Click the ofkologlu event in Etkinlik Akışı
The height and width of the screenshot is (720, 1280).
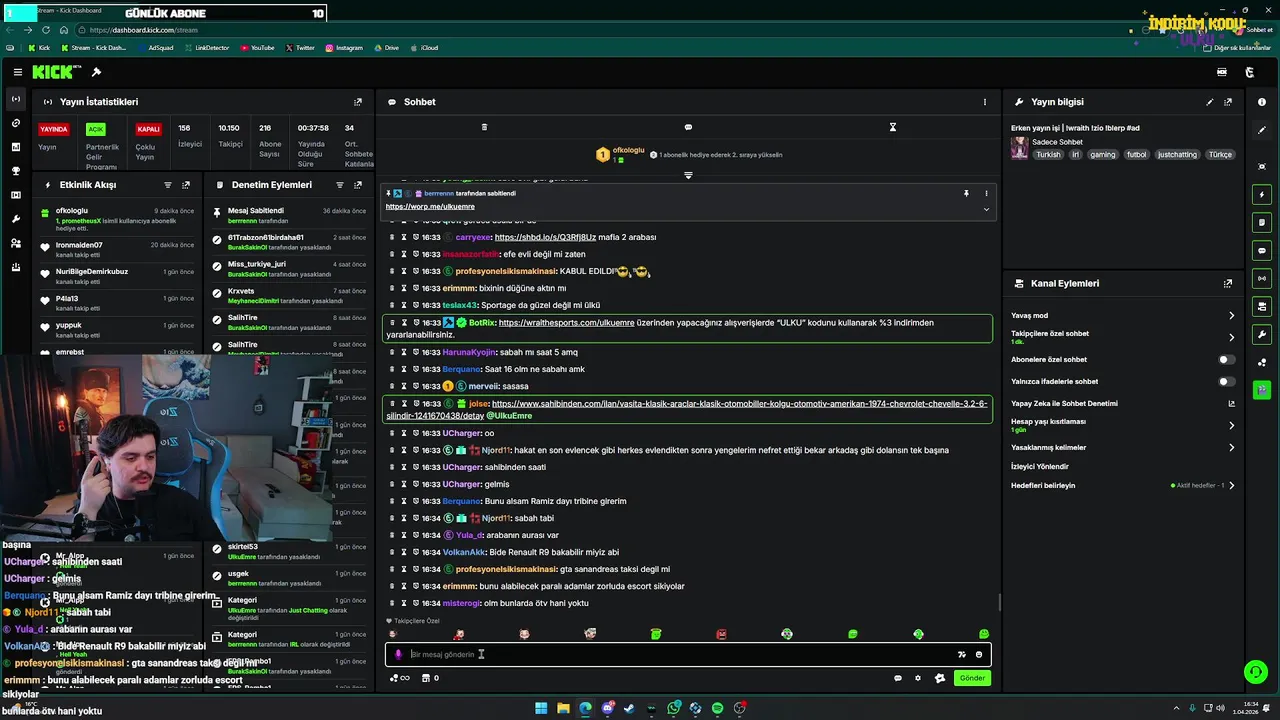tap(118, 219)
